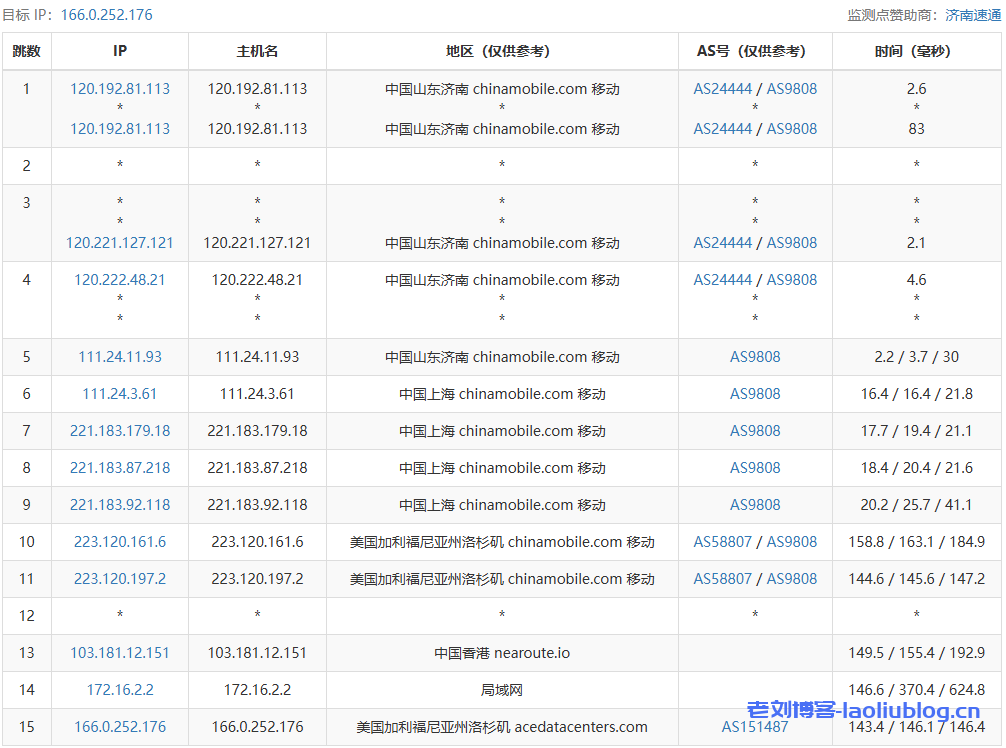Select IP link 221.183.179.18 in hop 7

click(120, 431)
